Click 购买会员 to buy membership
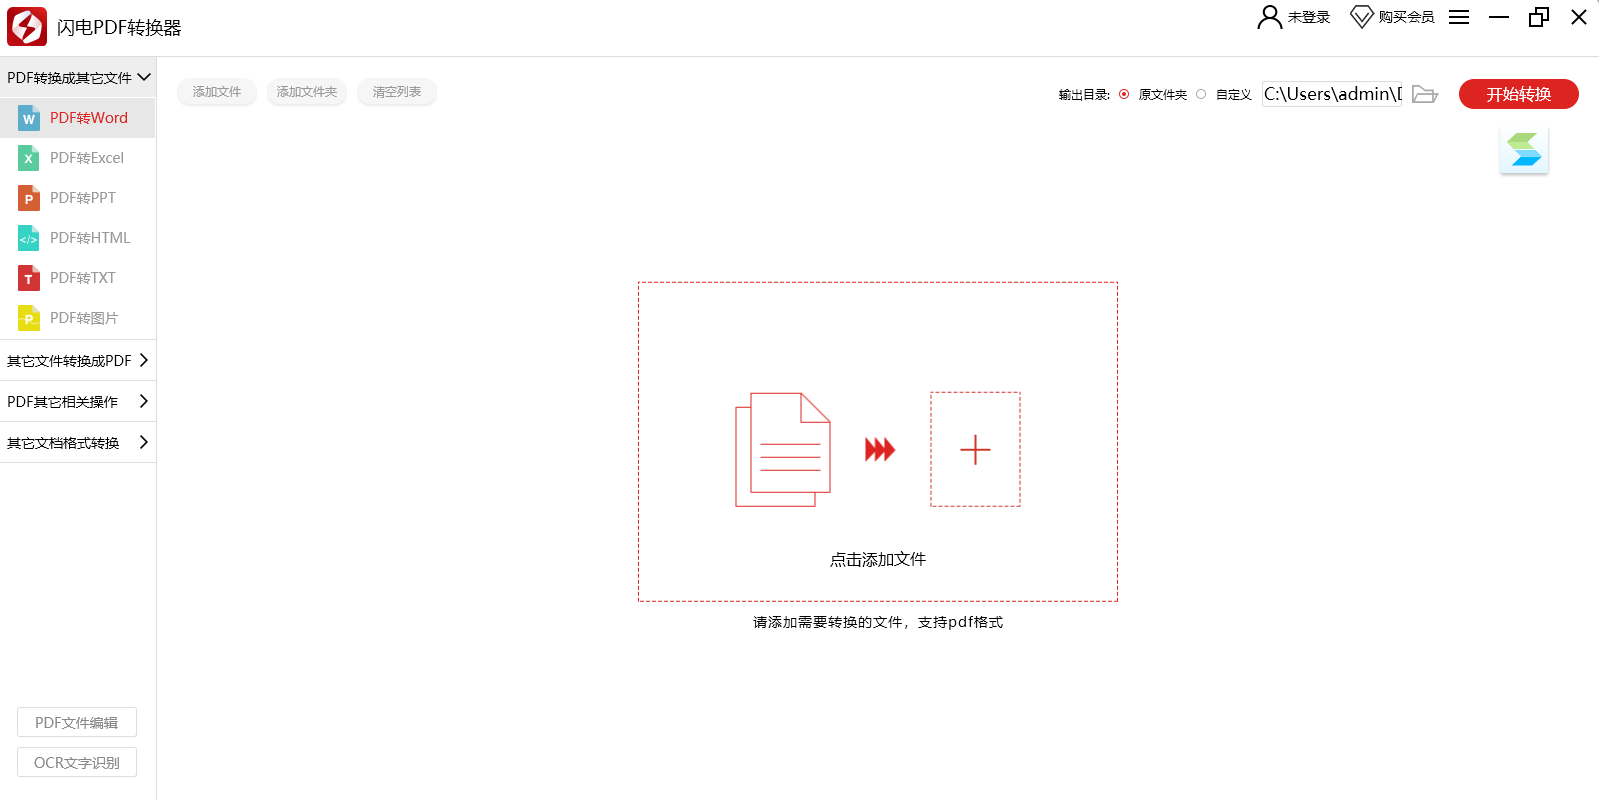 click(1406, 17)
